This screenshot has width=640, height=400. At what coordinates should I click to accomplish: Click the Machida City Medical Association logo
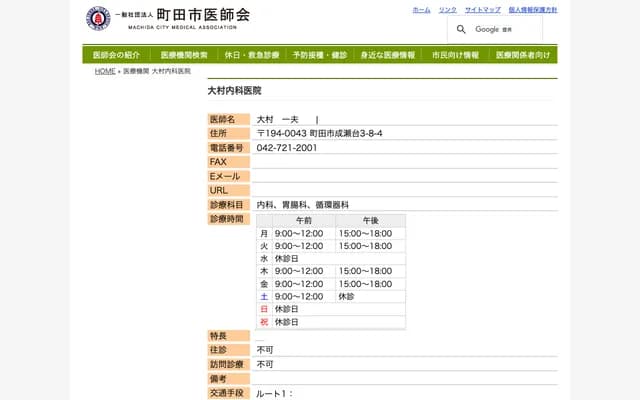click(98, 18)
